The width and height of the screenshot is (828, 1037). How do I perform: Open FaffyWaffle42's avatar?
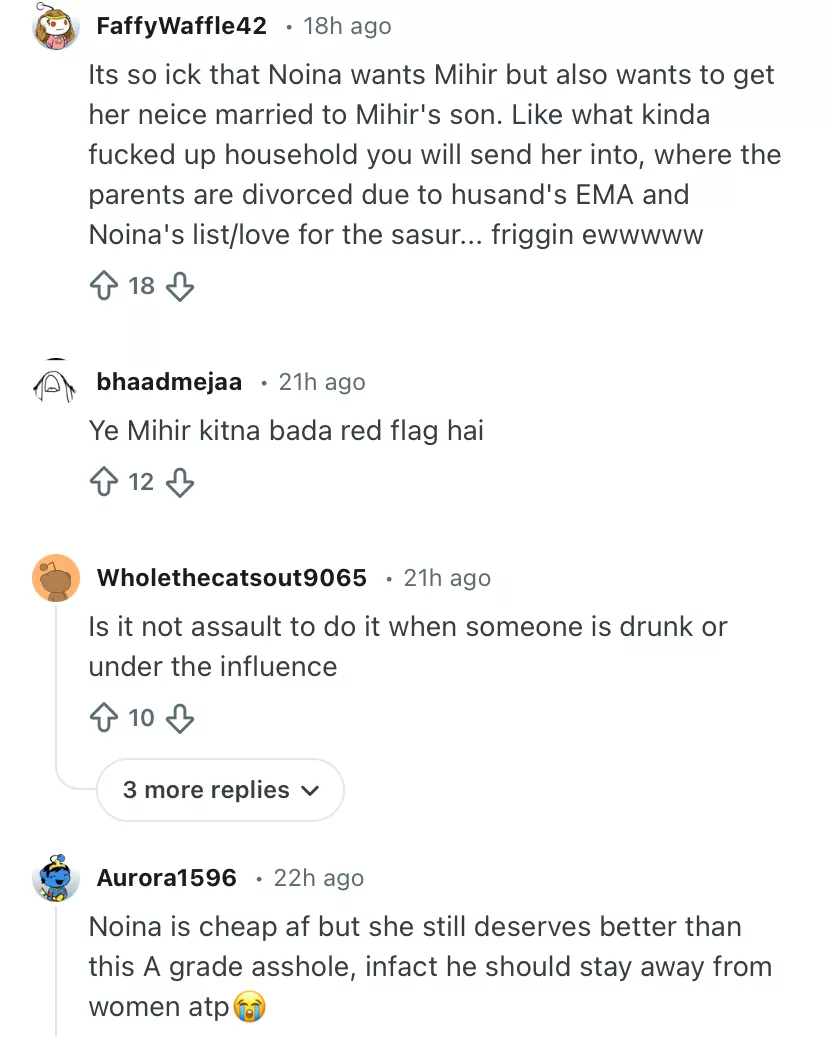click(x=56, y=27)
